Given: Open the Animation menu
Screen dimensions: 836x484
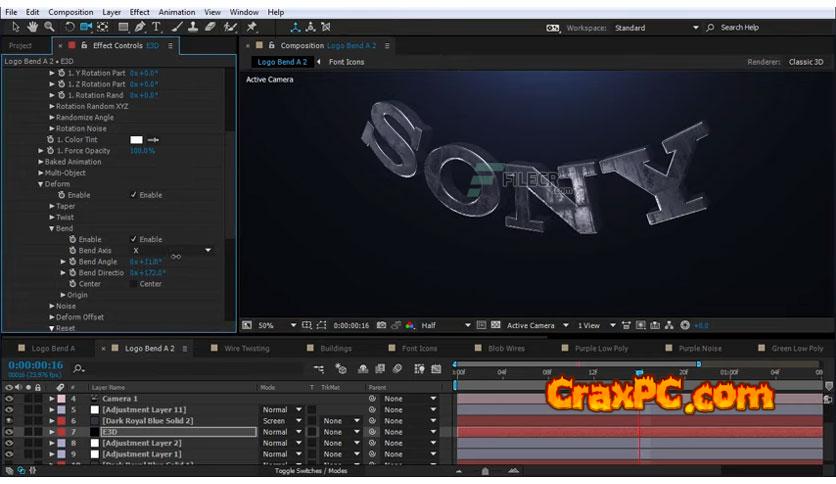Looking at the screenshot, I should tap(176, 12).
